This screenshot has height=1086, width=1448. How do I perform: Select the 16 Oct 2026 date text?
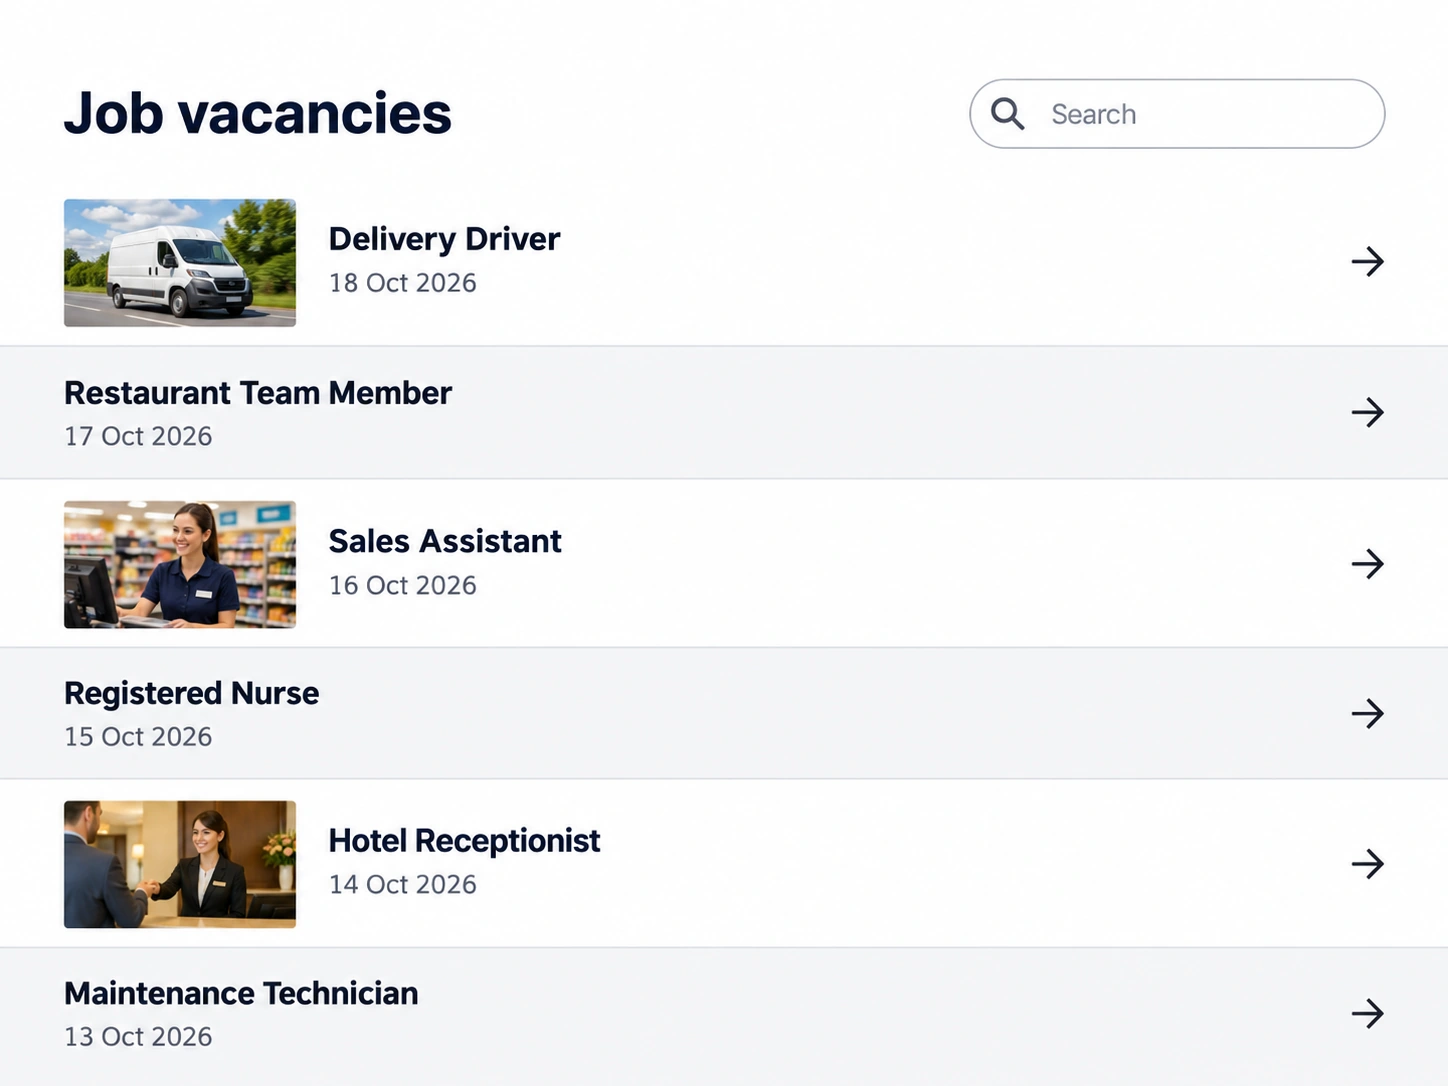(x=403, y=585)
